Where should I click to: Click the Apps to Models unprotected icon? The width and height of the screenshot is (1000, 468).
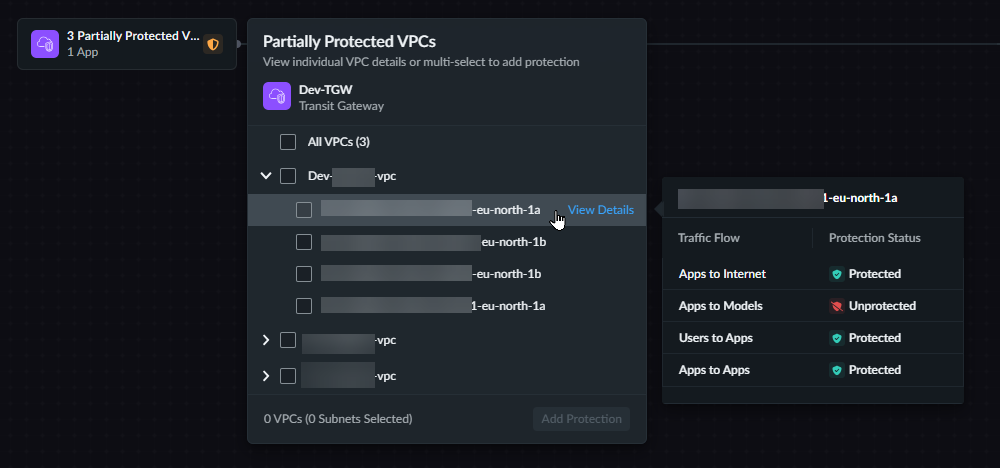[x=836, y=306]
